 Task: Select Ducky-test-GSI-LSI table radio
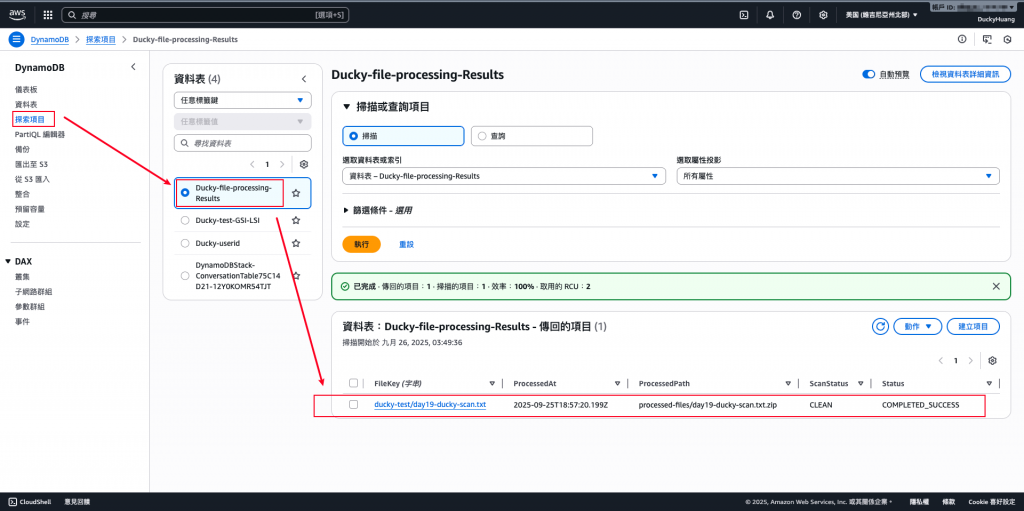pyautogui.click(x=185, y=221)
